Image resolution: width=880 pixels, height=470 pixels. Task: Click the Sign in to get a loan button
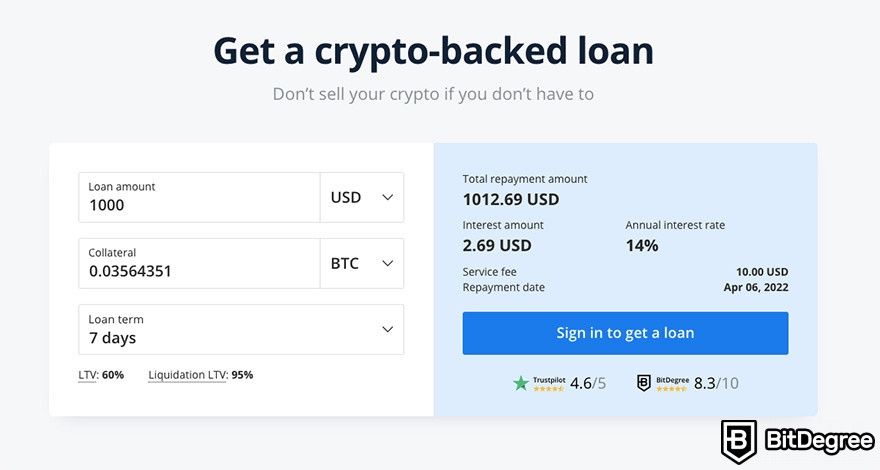tap(625, 333)
